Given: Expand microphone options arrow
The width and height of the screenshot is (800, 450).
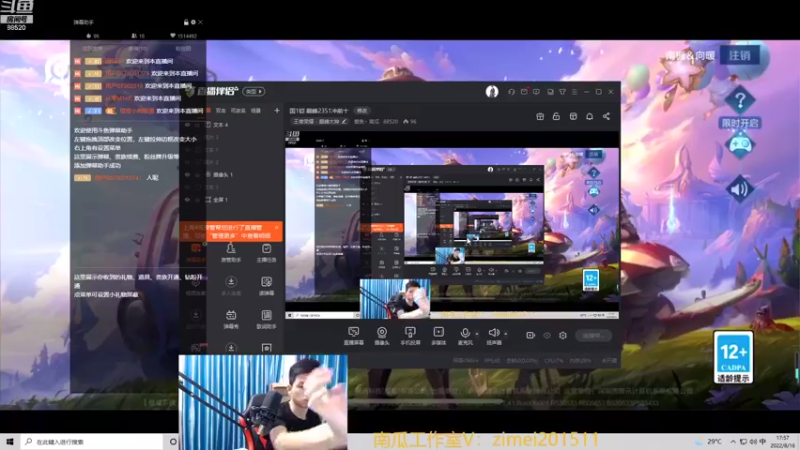Looking at the screenshot, I should tap(477, 334).
